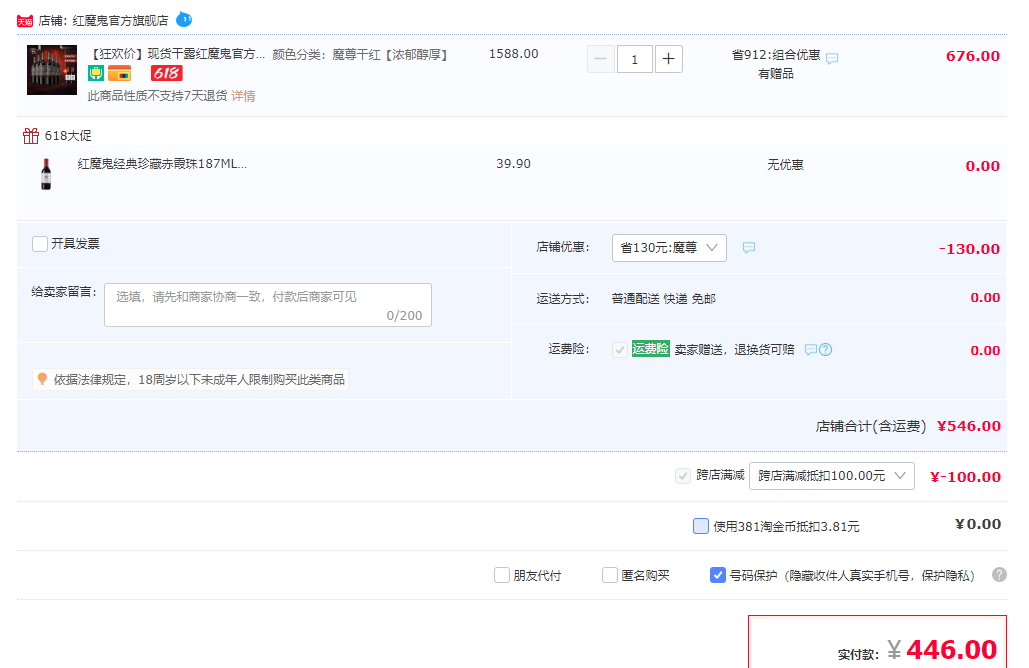Enable the 开具发票 invoice checkbox

click(40, 244)
